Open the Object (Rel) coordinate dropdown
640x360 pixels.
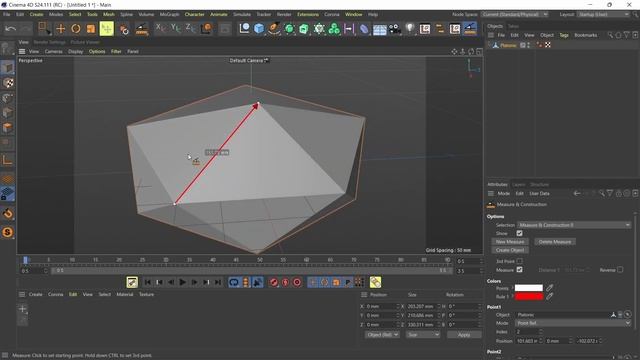pyautogui.click(x=382, y=335)
